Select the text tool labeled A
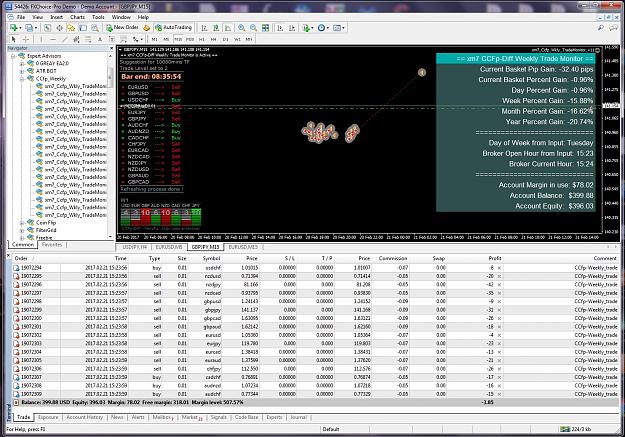625x437 pixels. click(100, 39)
